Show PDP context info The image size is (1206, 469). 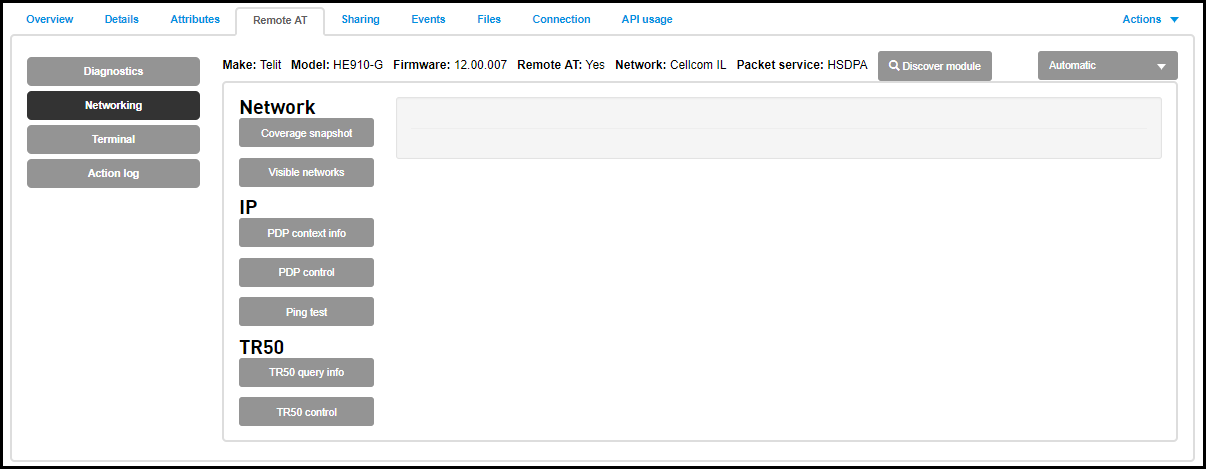click(306, 233)
